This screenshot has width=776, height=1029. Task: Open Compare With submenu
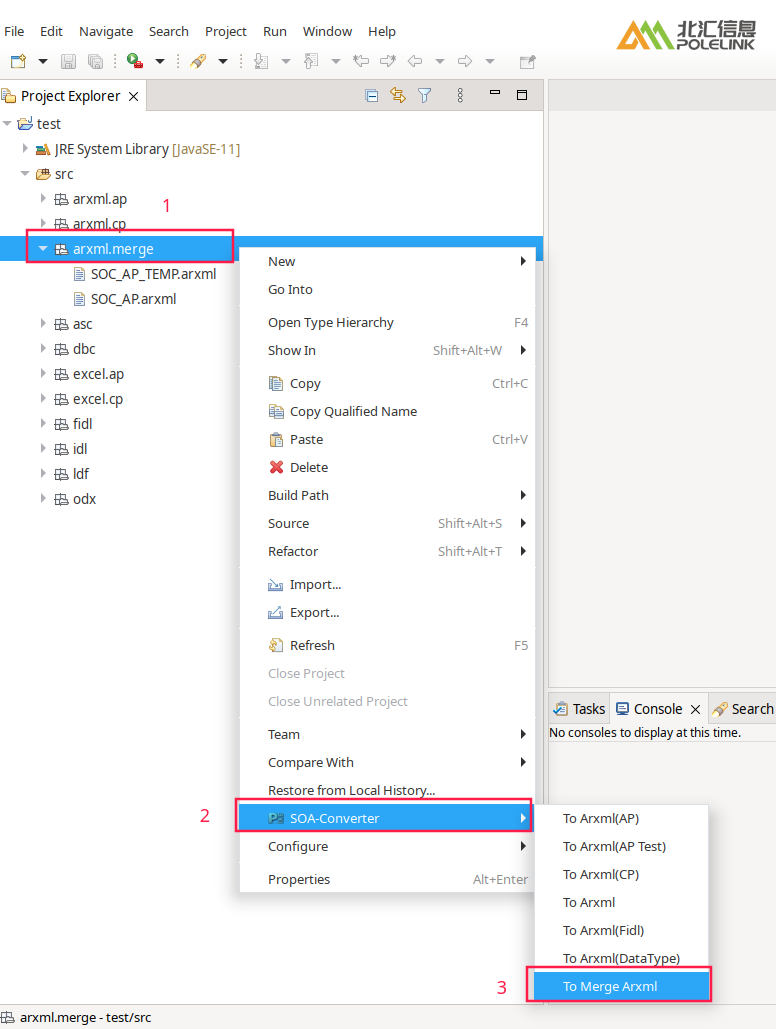(387, 763)
